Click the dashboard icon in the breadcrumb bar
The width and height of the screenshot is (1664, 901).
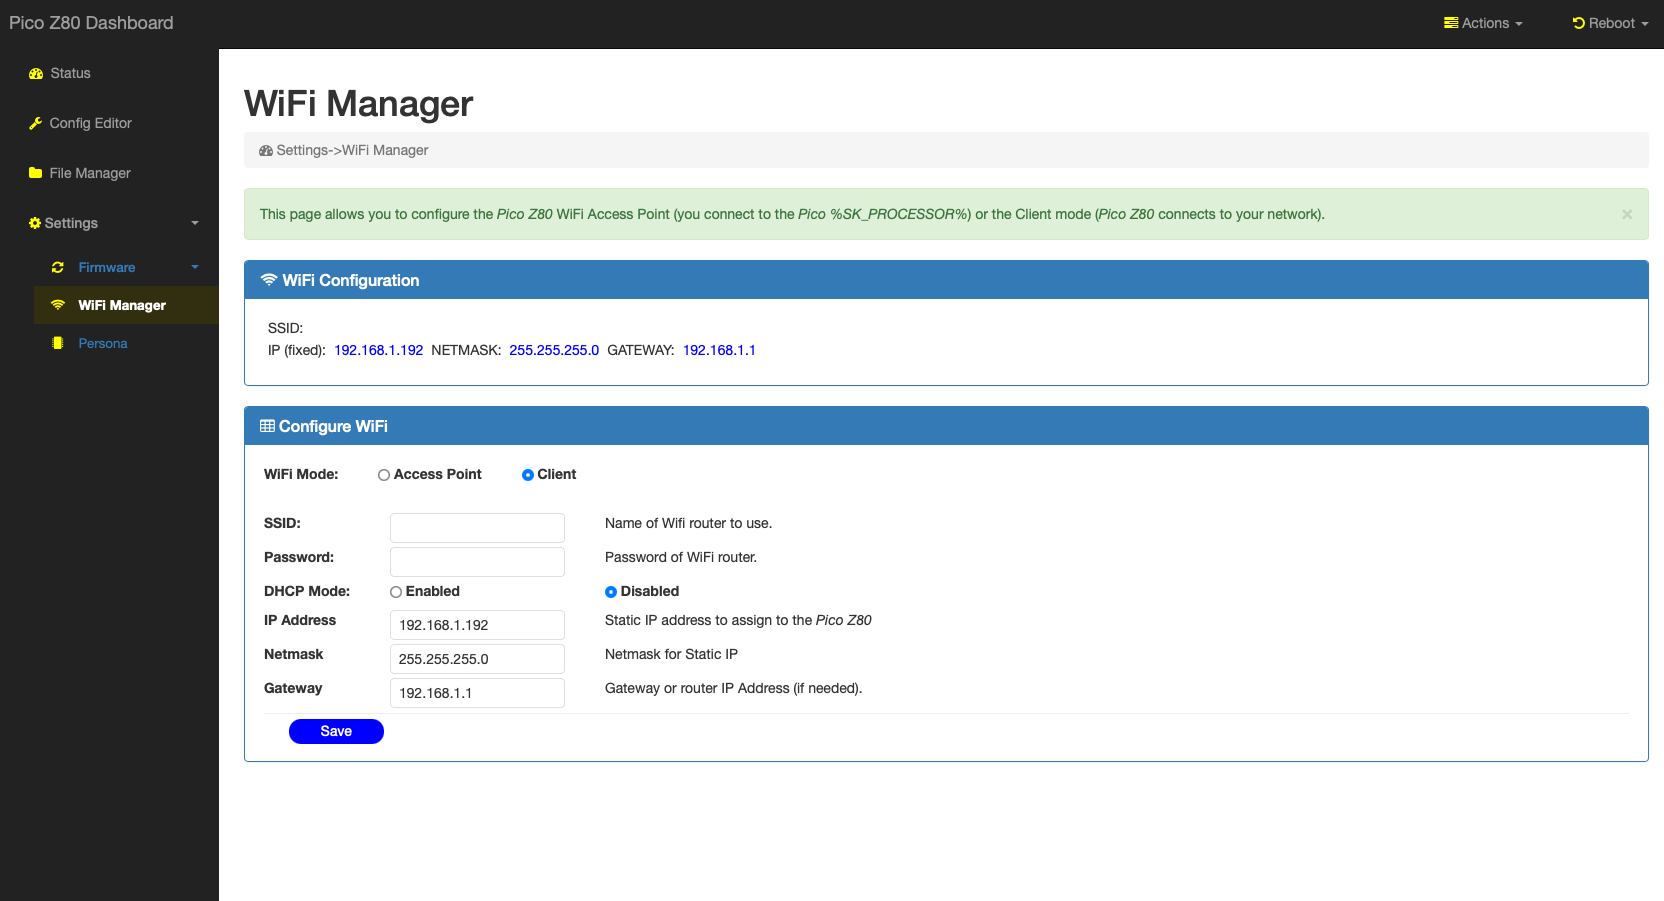(265, 150)
